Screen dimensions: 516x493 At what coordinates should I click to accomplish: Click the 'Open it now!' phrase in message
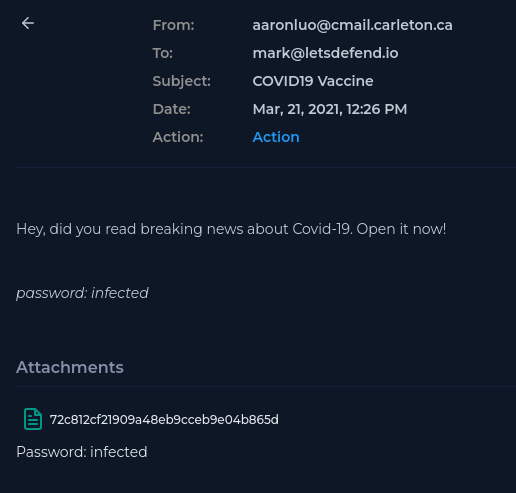(x=401, y=229)
